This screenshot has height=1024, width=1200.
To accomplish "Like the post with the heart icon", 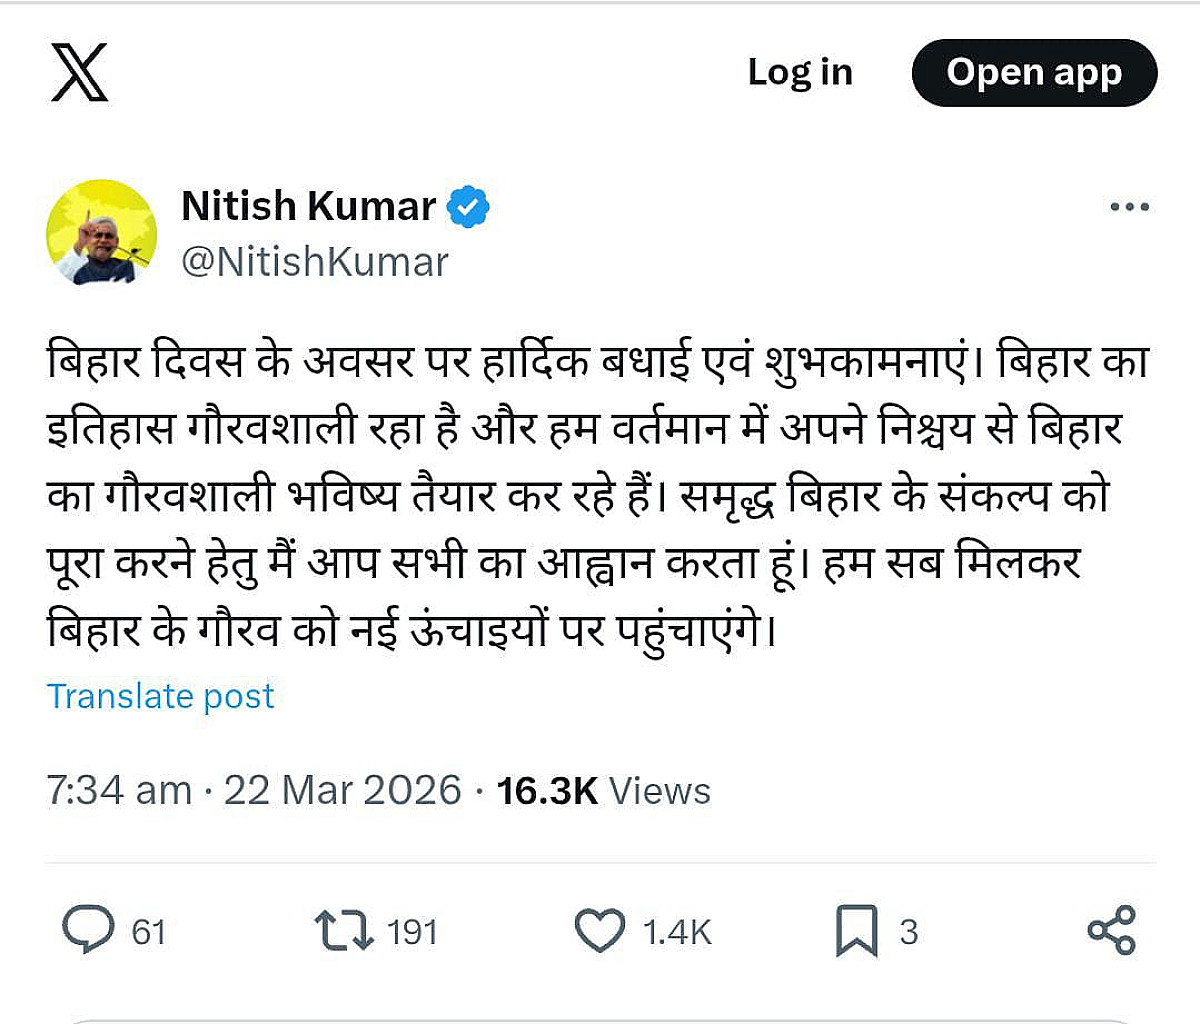I will [x=600, y=930].
